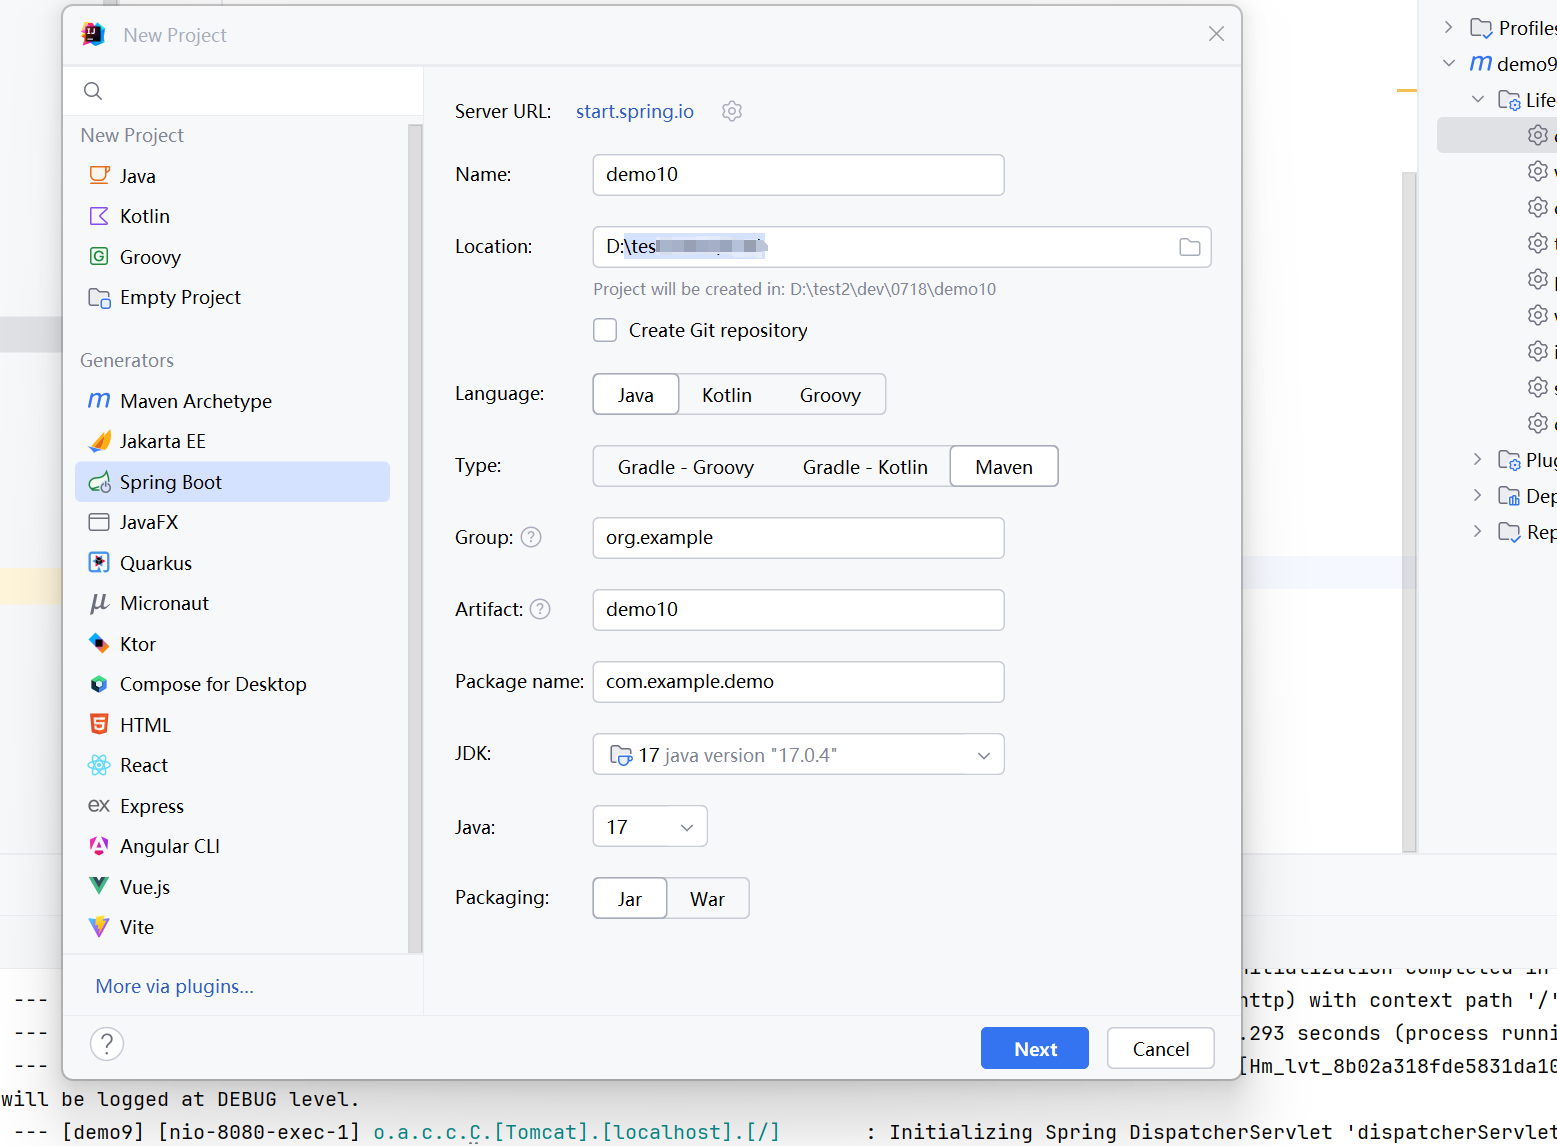This screenshot has height=1146, width=1557.
Task: Select Kotlin project type
Action: tap(232, 216)
